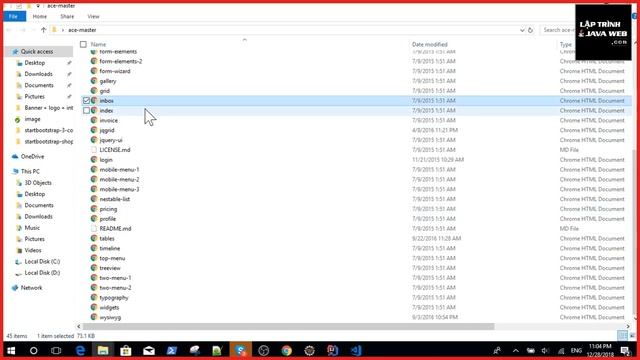
Task: Sort by the Type column header
Action: pos(566,44)
